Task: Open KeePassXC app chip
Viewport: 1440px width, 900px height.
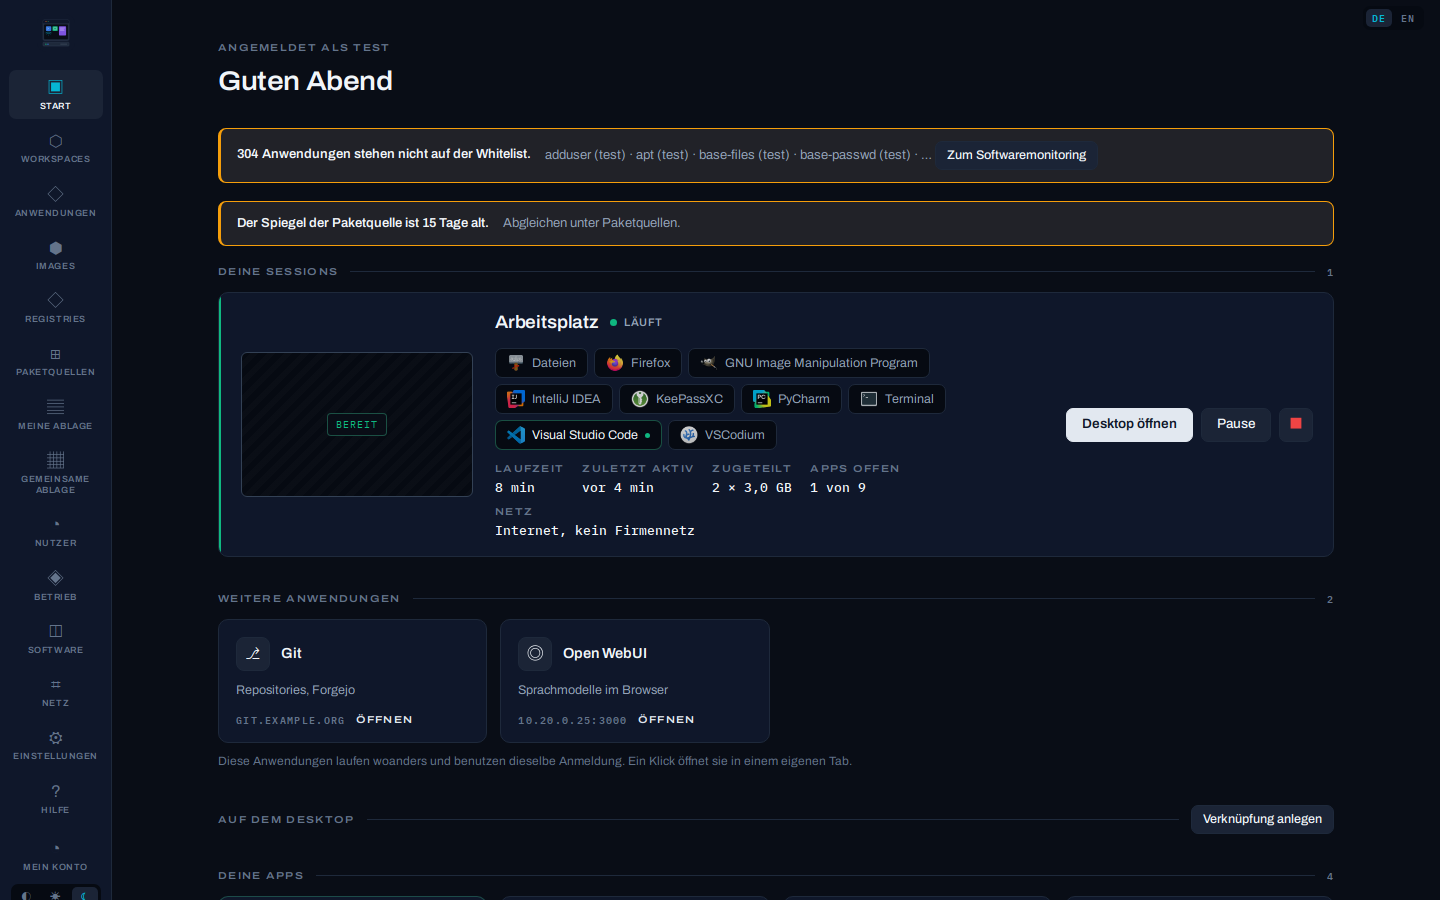Action: [677, 399]
